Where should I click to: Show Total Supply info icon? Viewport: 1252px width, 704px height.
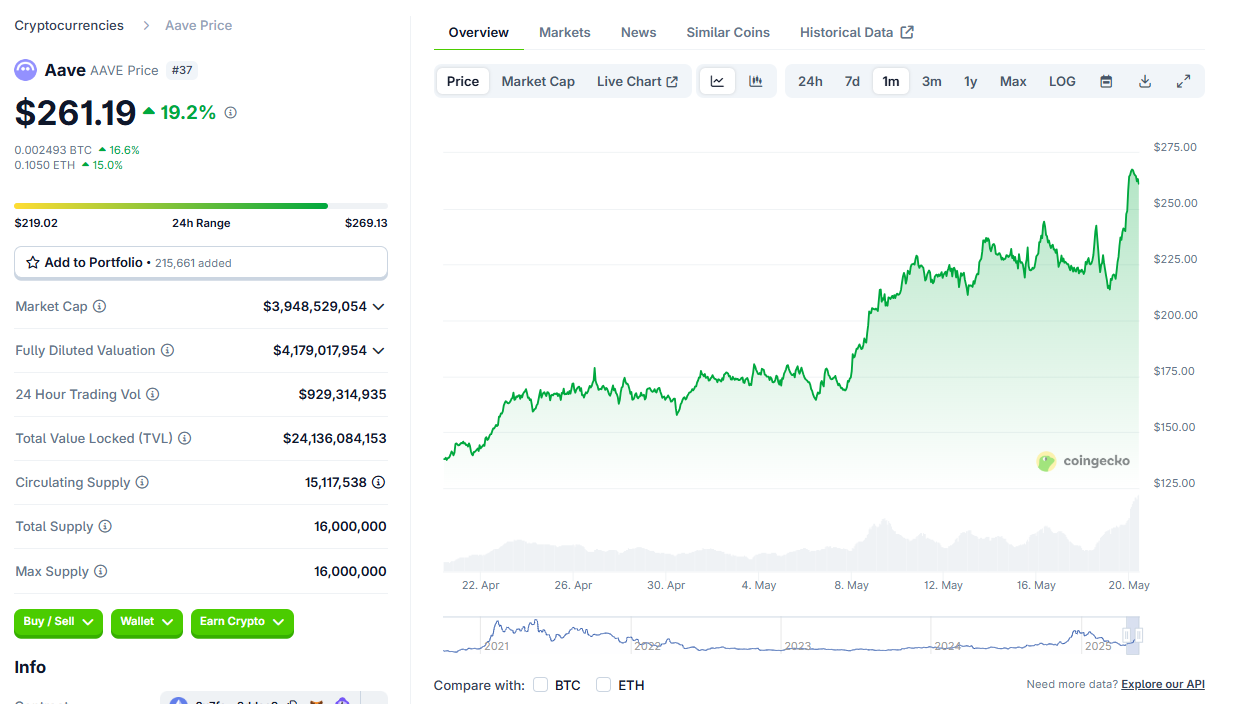click(105, 527)
